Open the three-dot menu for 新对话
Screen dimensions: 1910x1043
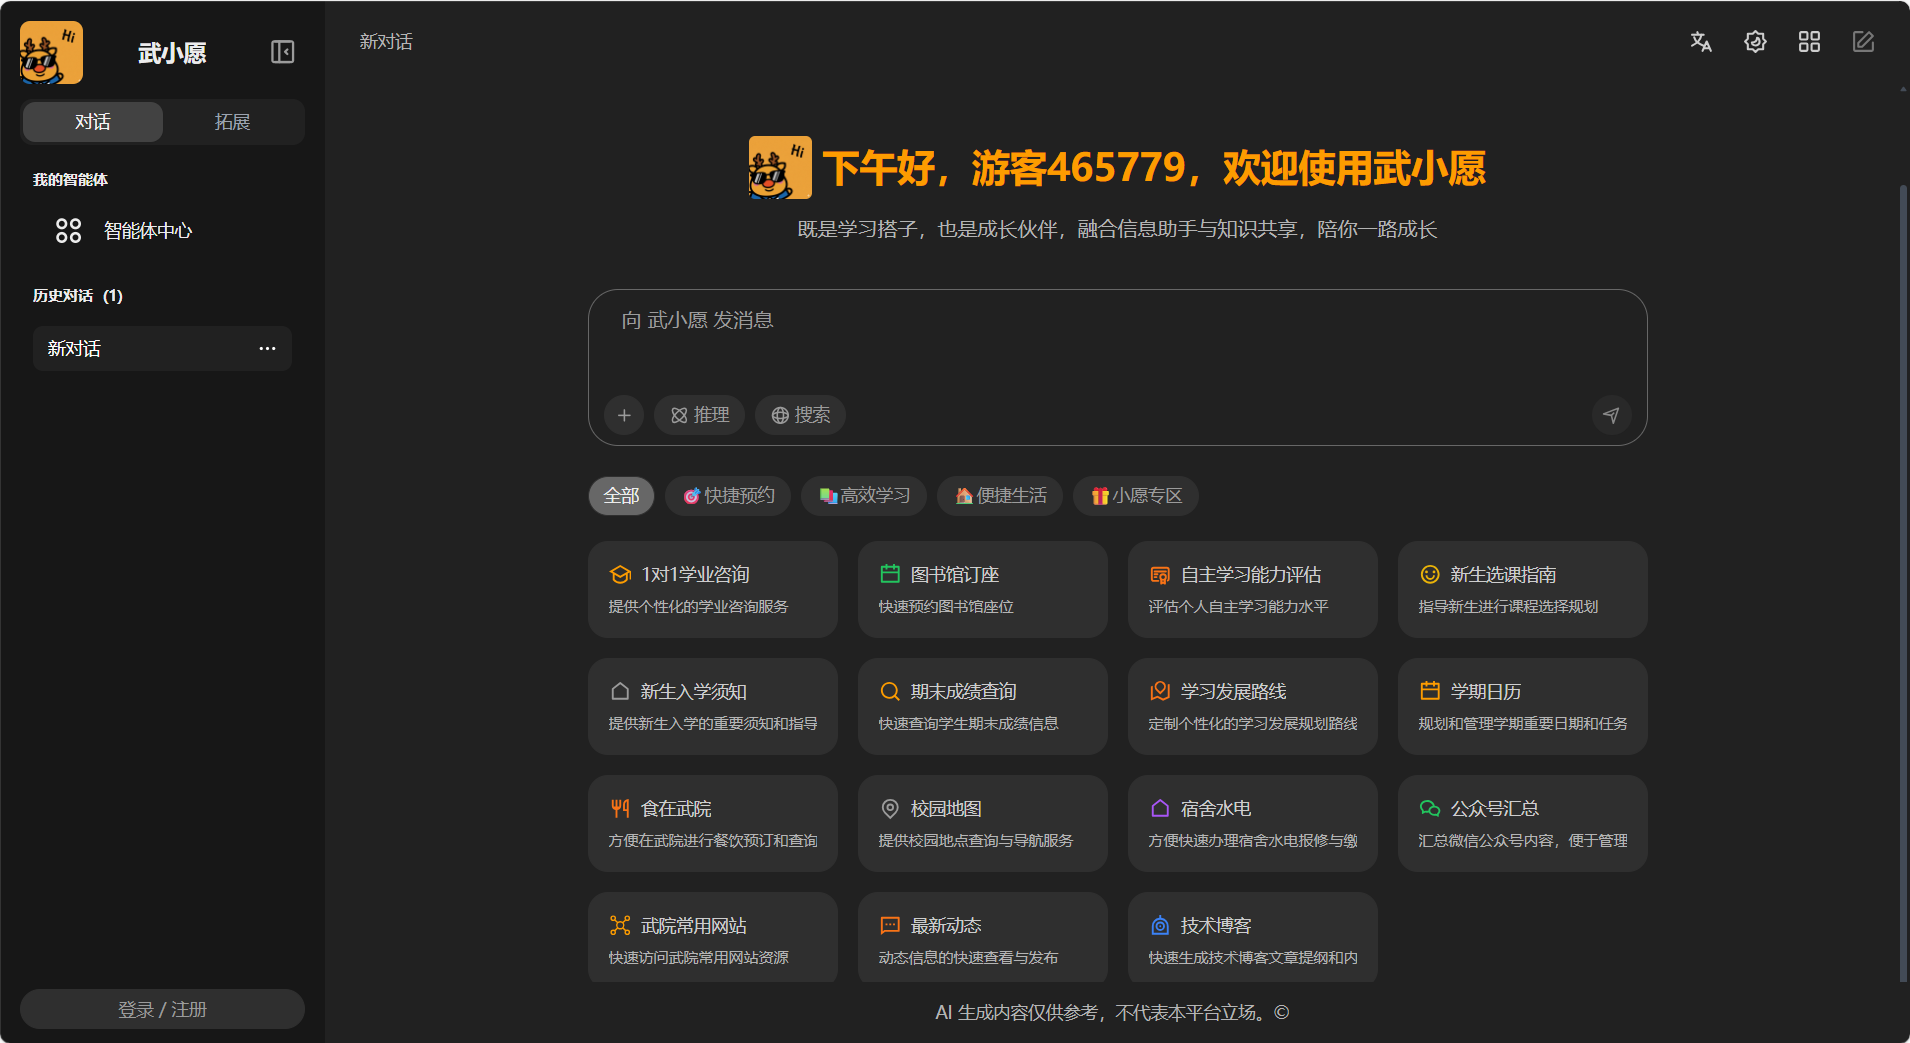click(267, 349)
